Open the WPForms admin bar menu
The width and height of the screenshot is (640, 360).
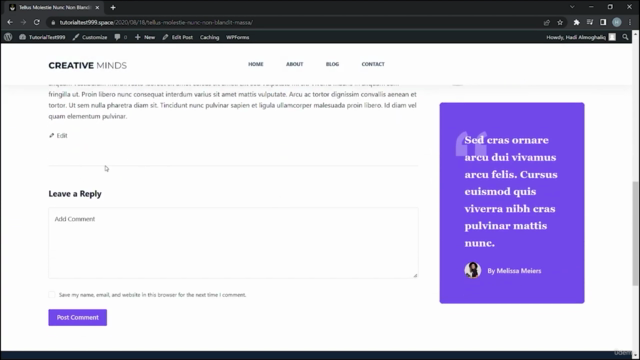tap(238, 37)
